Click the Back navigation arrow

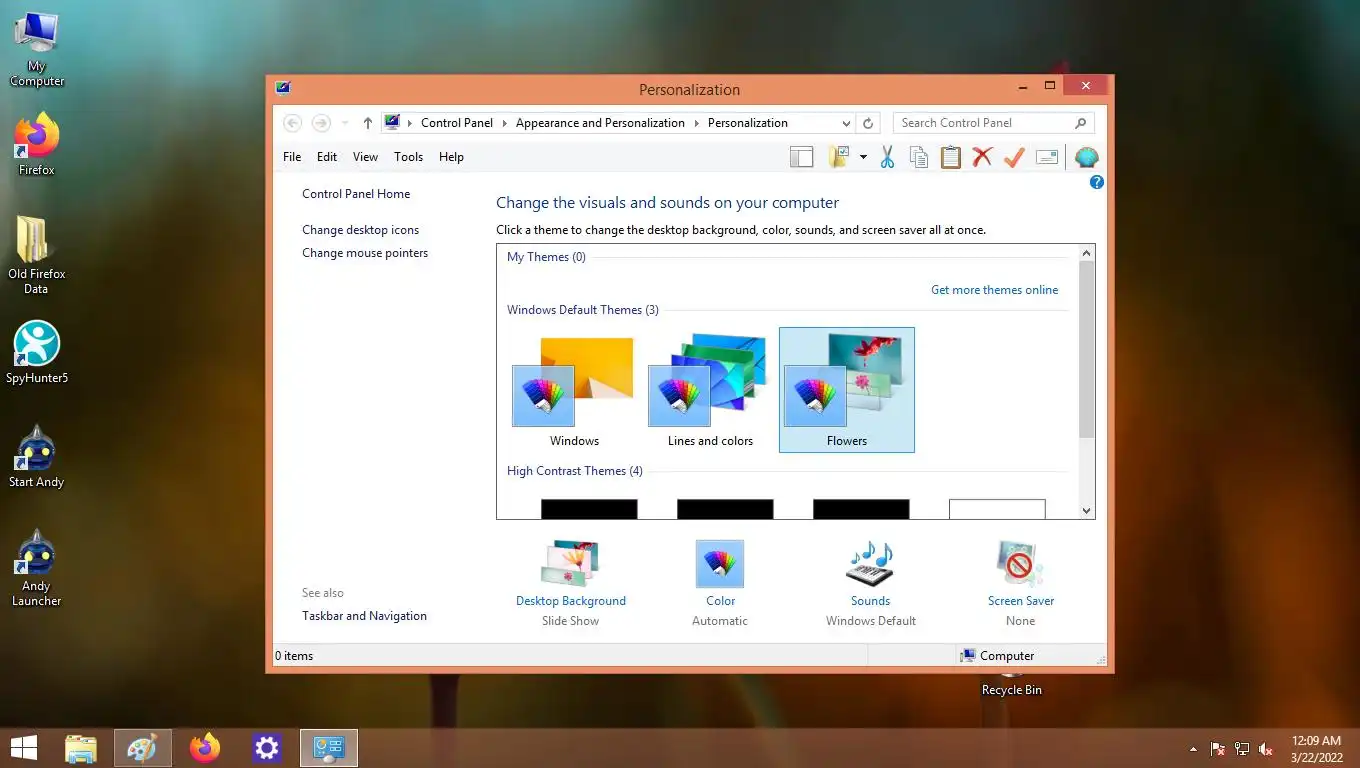pos(292,123)
